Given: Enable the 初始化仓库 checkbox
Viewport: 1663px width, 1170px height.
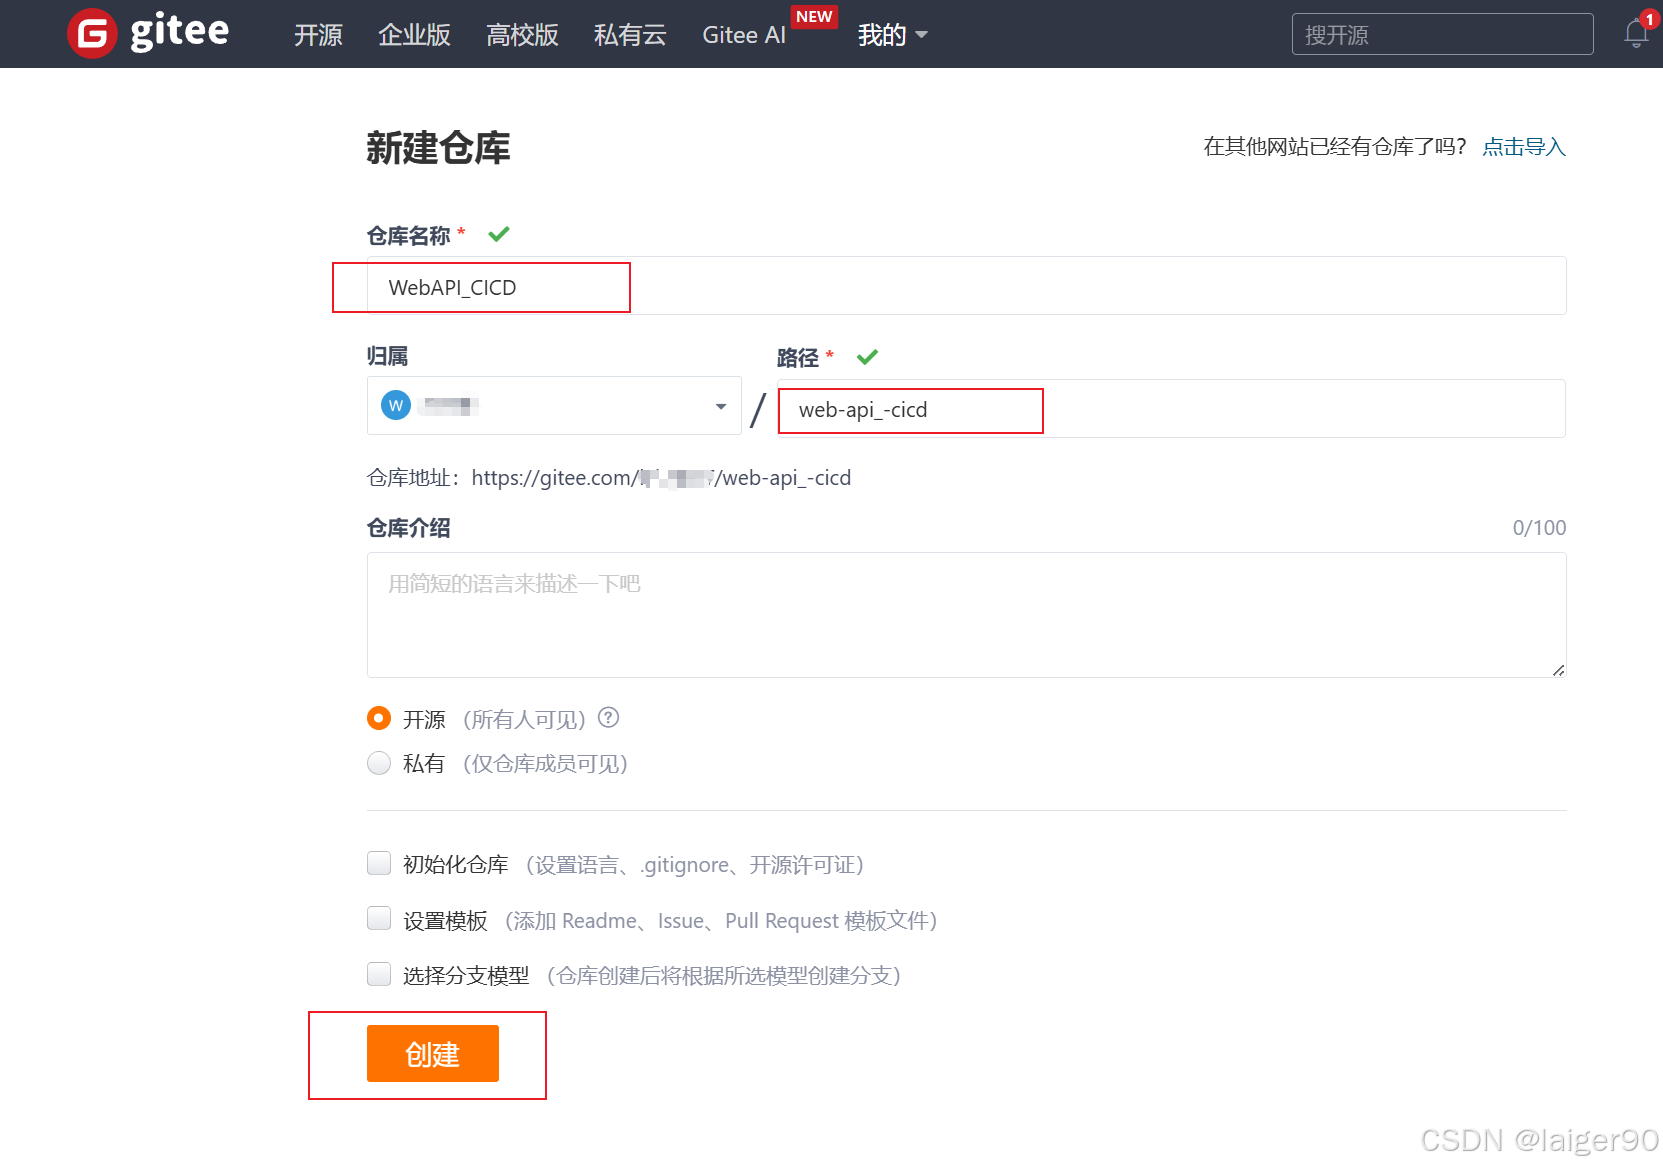Looking at the screenshot, I should point(379,863).
